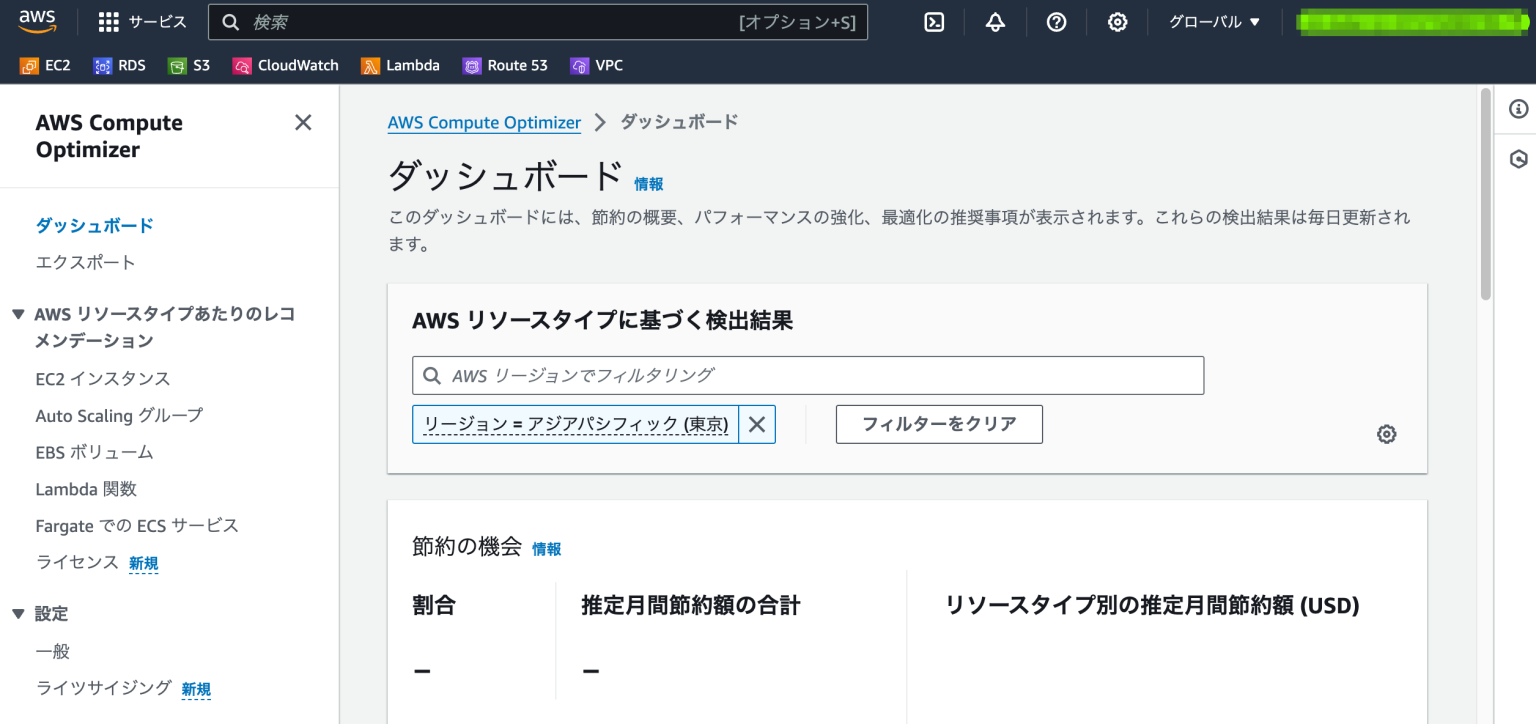Select the S3 favorite icon
Screen dimensions: 1536x724
coord(188,65)
